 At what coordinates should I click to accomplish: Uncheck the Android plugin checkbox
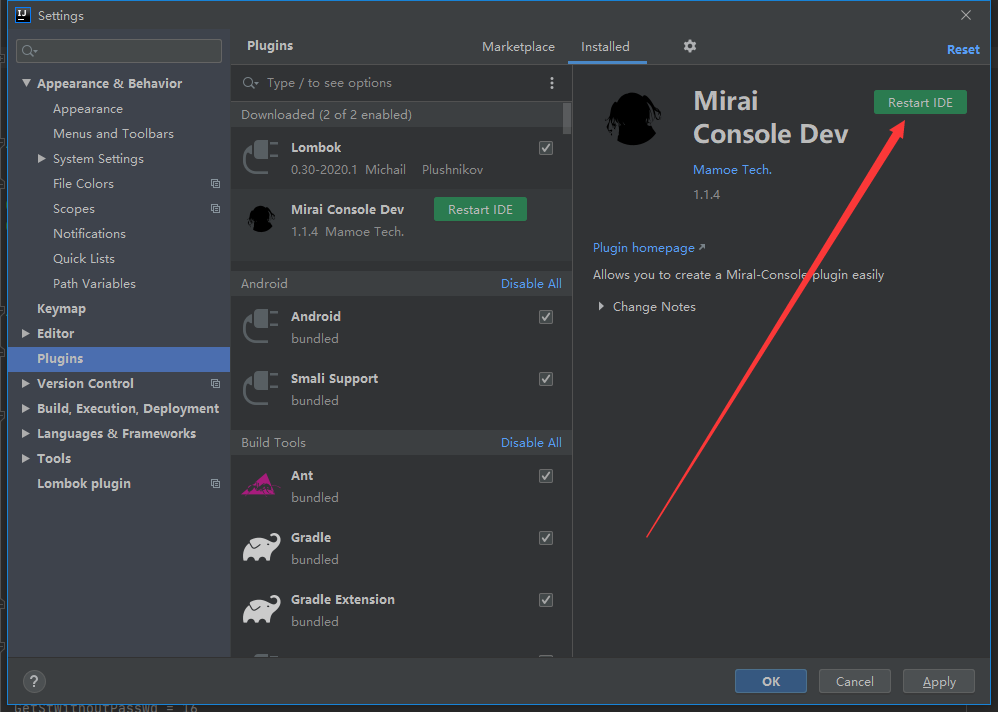[546, 317]
